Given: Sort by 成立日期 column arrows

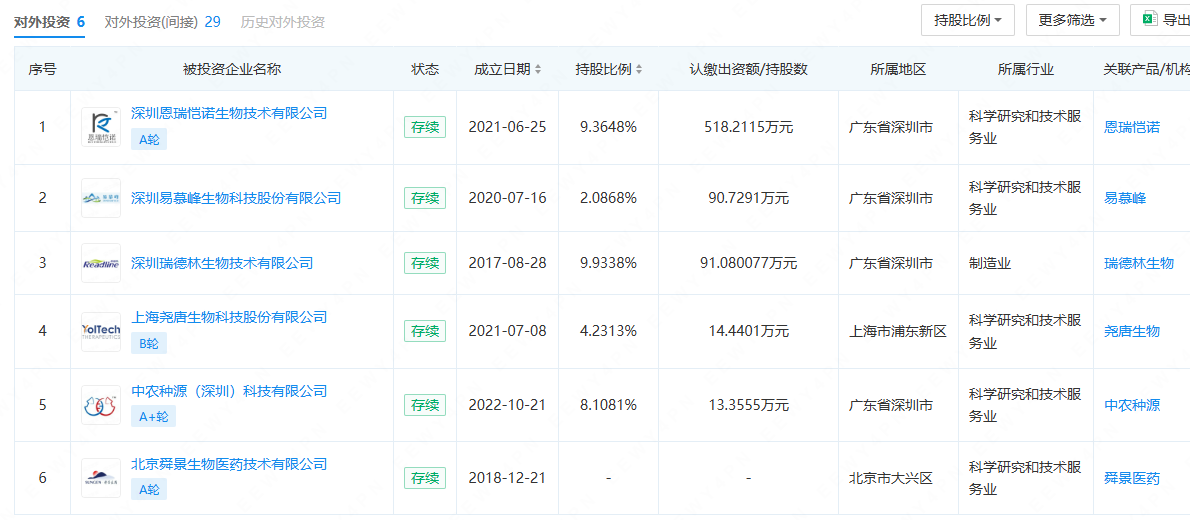Looking at the screenshot, I should coord(538,70).
